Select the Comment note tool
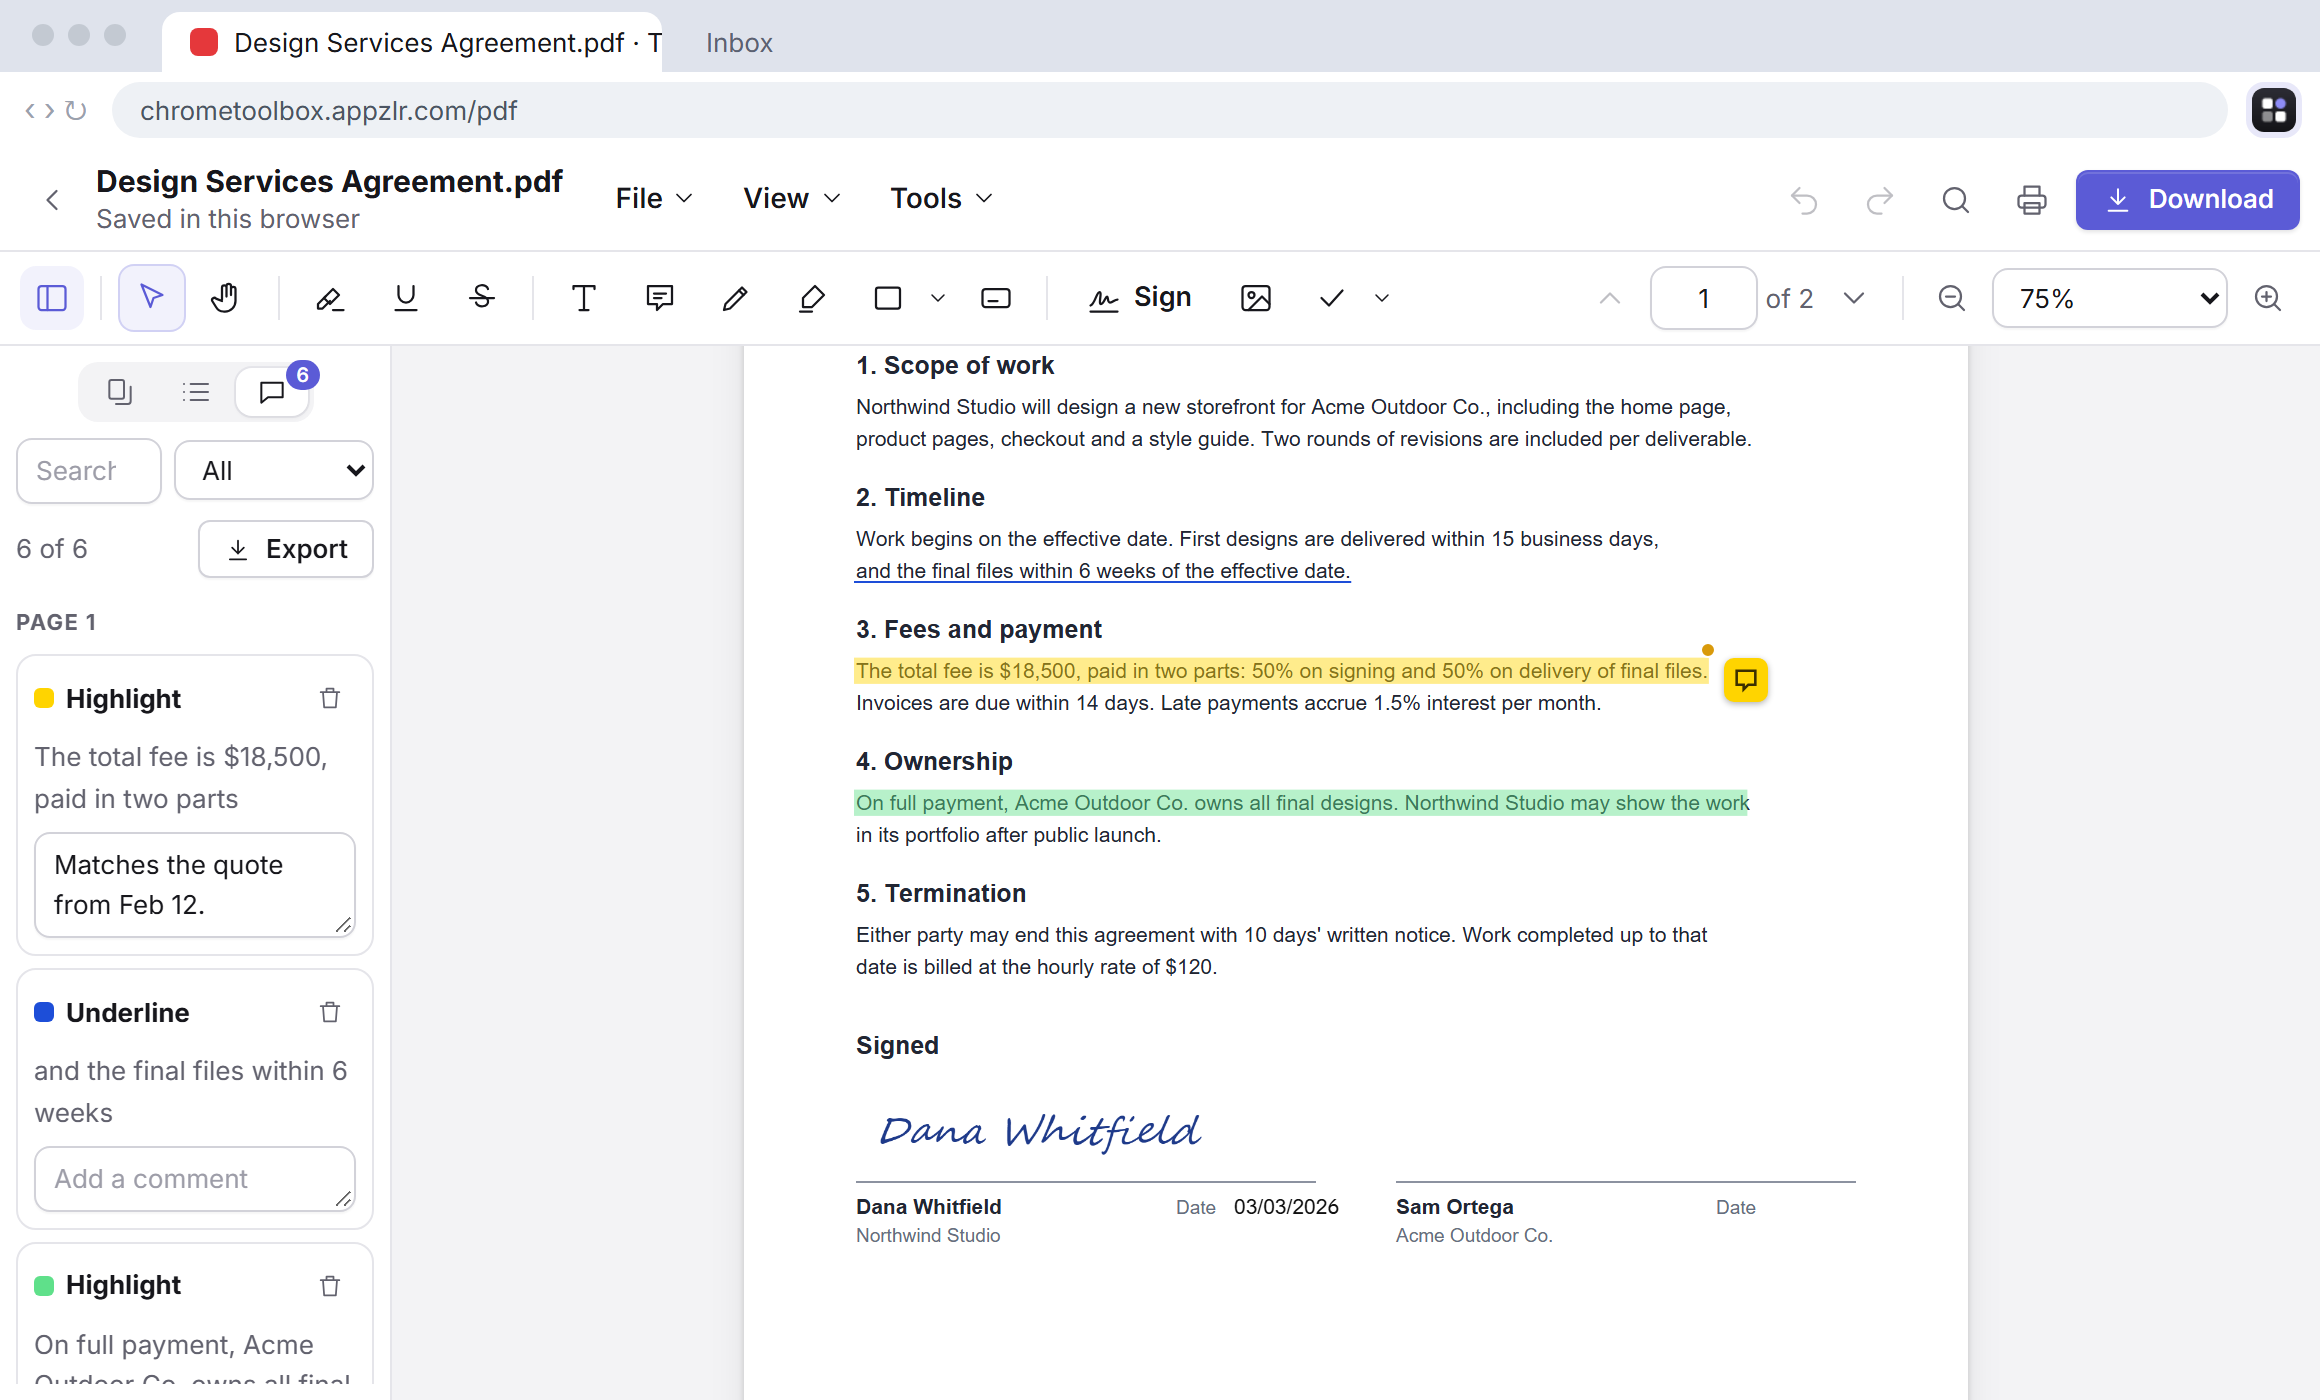The image size is (2320, 1400). [660, 298]
